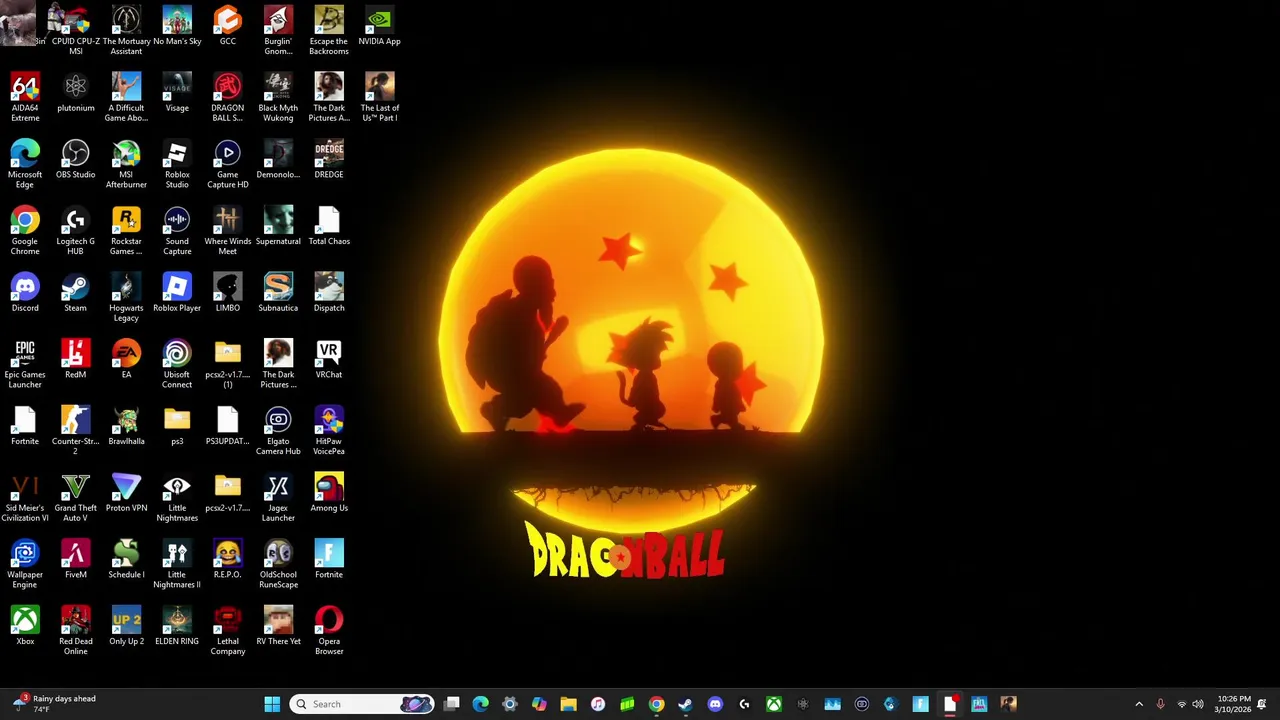Select Proton VPN desktop icon

(x=126, y=494)
